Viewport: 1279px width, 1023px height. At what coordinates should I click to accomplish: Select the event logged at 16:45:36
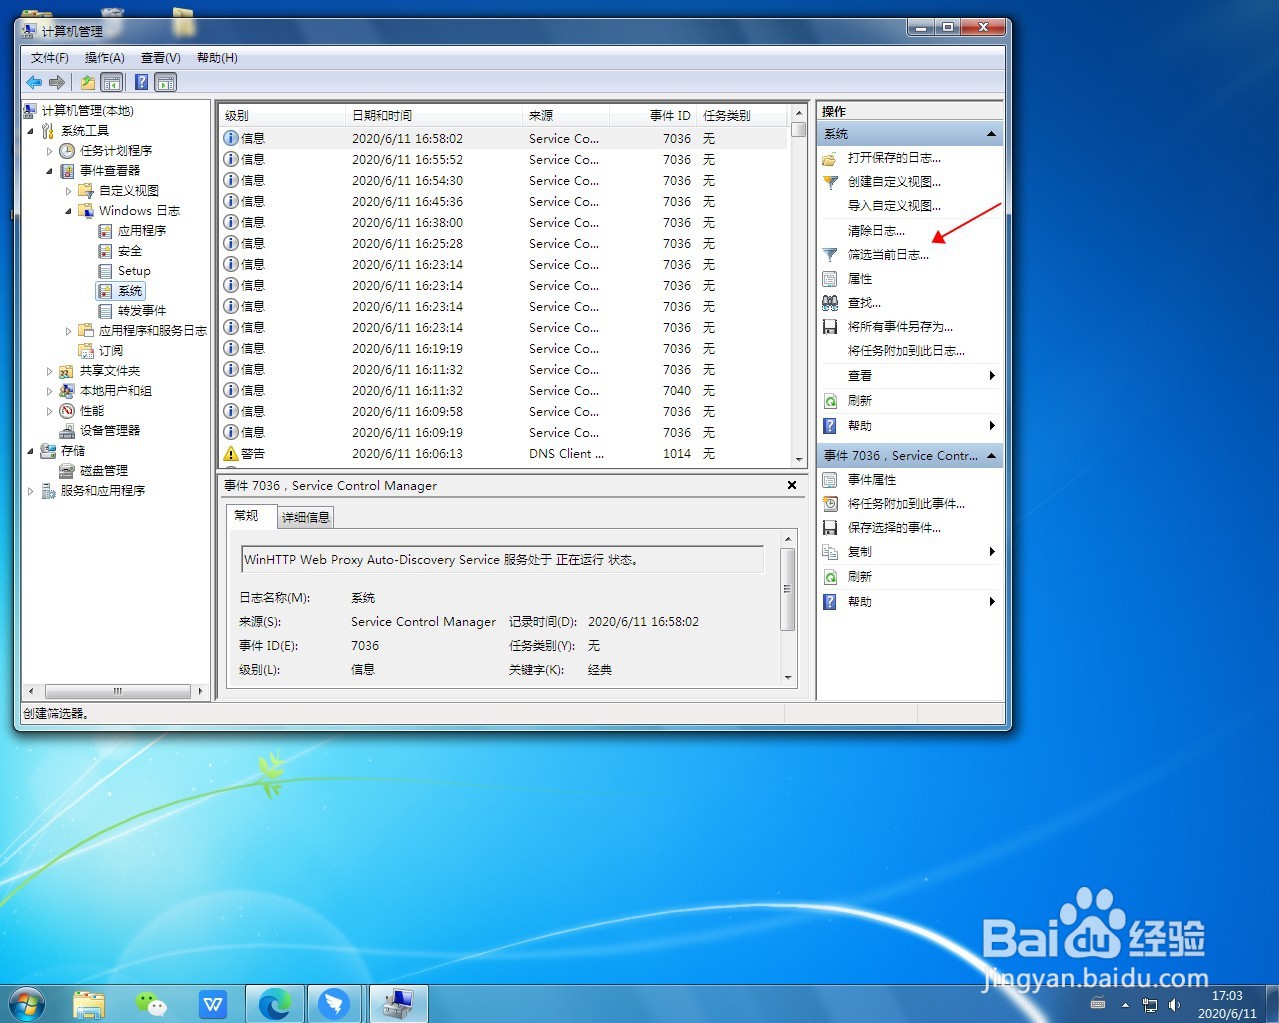coord(504,202)
